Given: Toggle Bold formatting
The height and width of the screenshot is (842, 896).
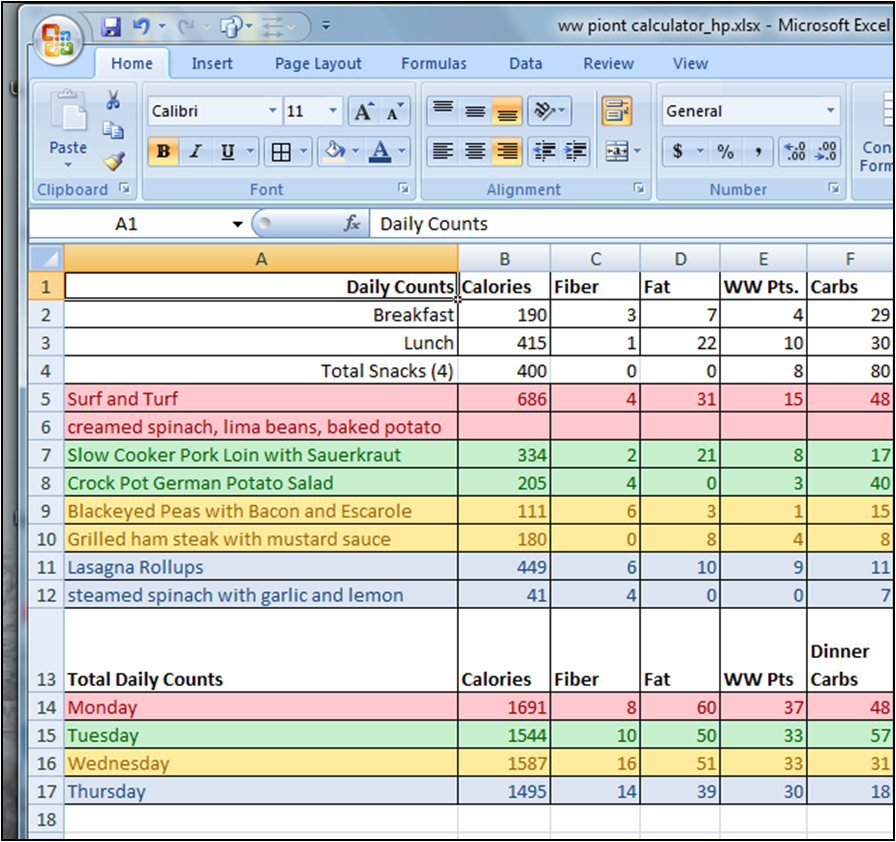Looking at the screenshot, I should pyautogui.click(x=163, y=151).
